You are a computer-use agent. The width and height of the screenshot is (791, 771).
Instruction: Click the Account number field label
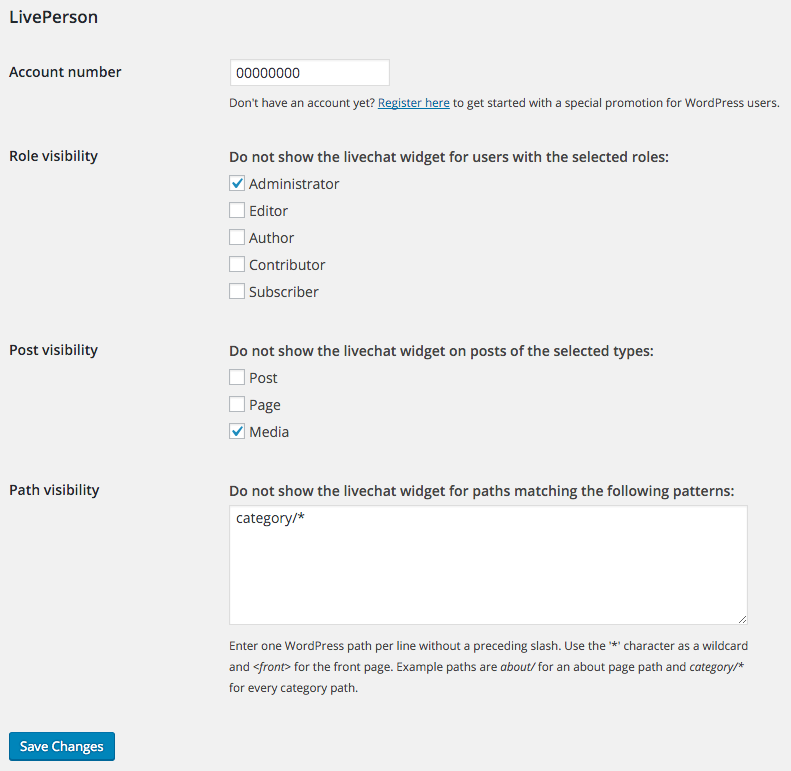pos(65,72)
